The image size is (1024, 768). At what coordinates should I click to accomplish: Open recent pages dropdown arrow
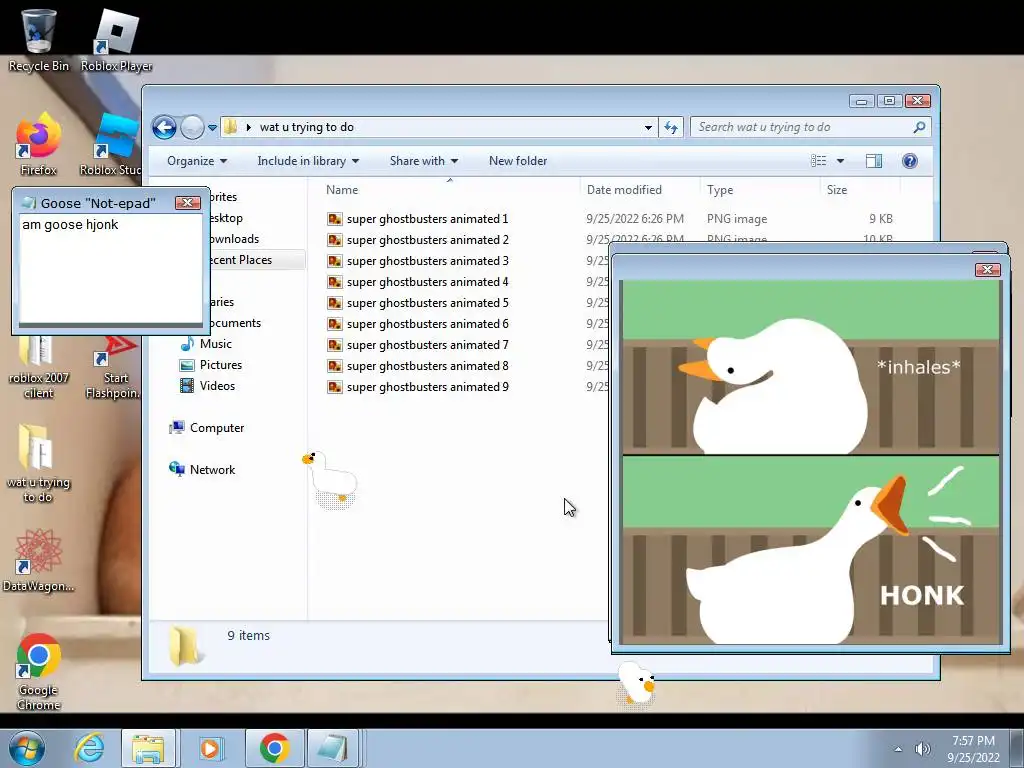click(212, 127)
